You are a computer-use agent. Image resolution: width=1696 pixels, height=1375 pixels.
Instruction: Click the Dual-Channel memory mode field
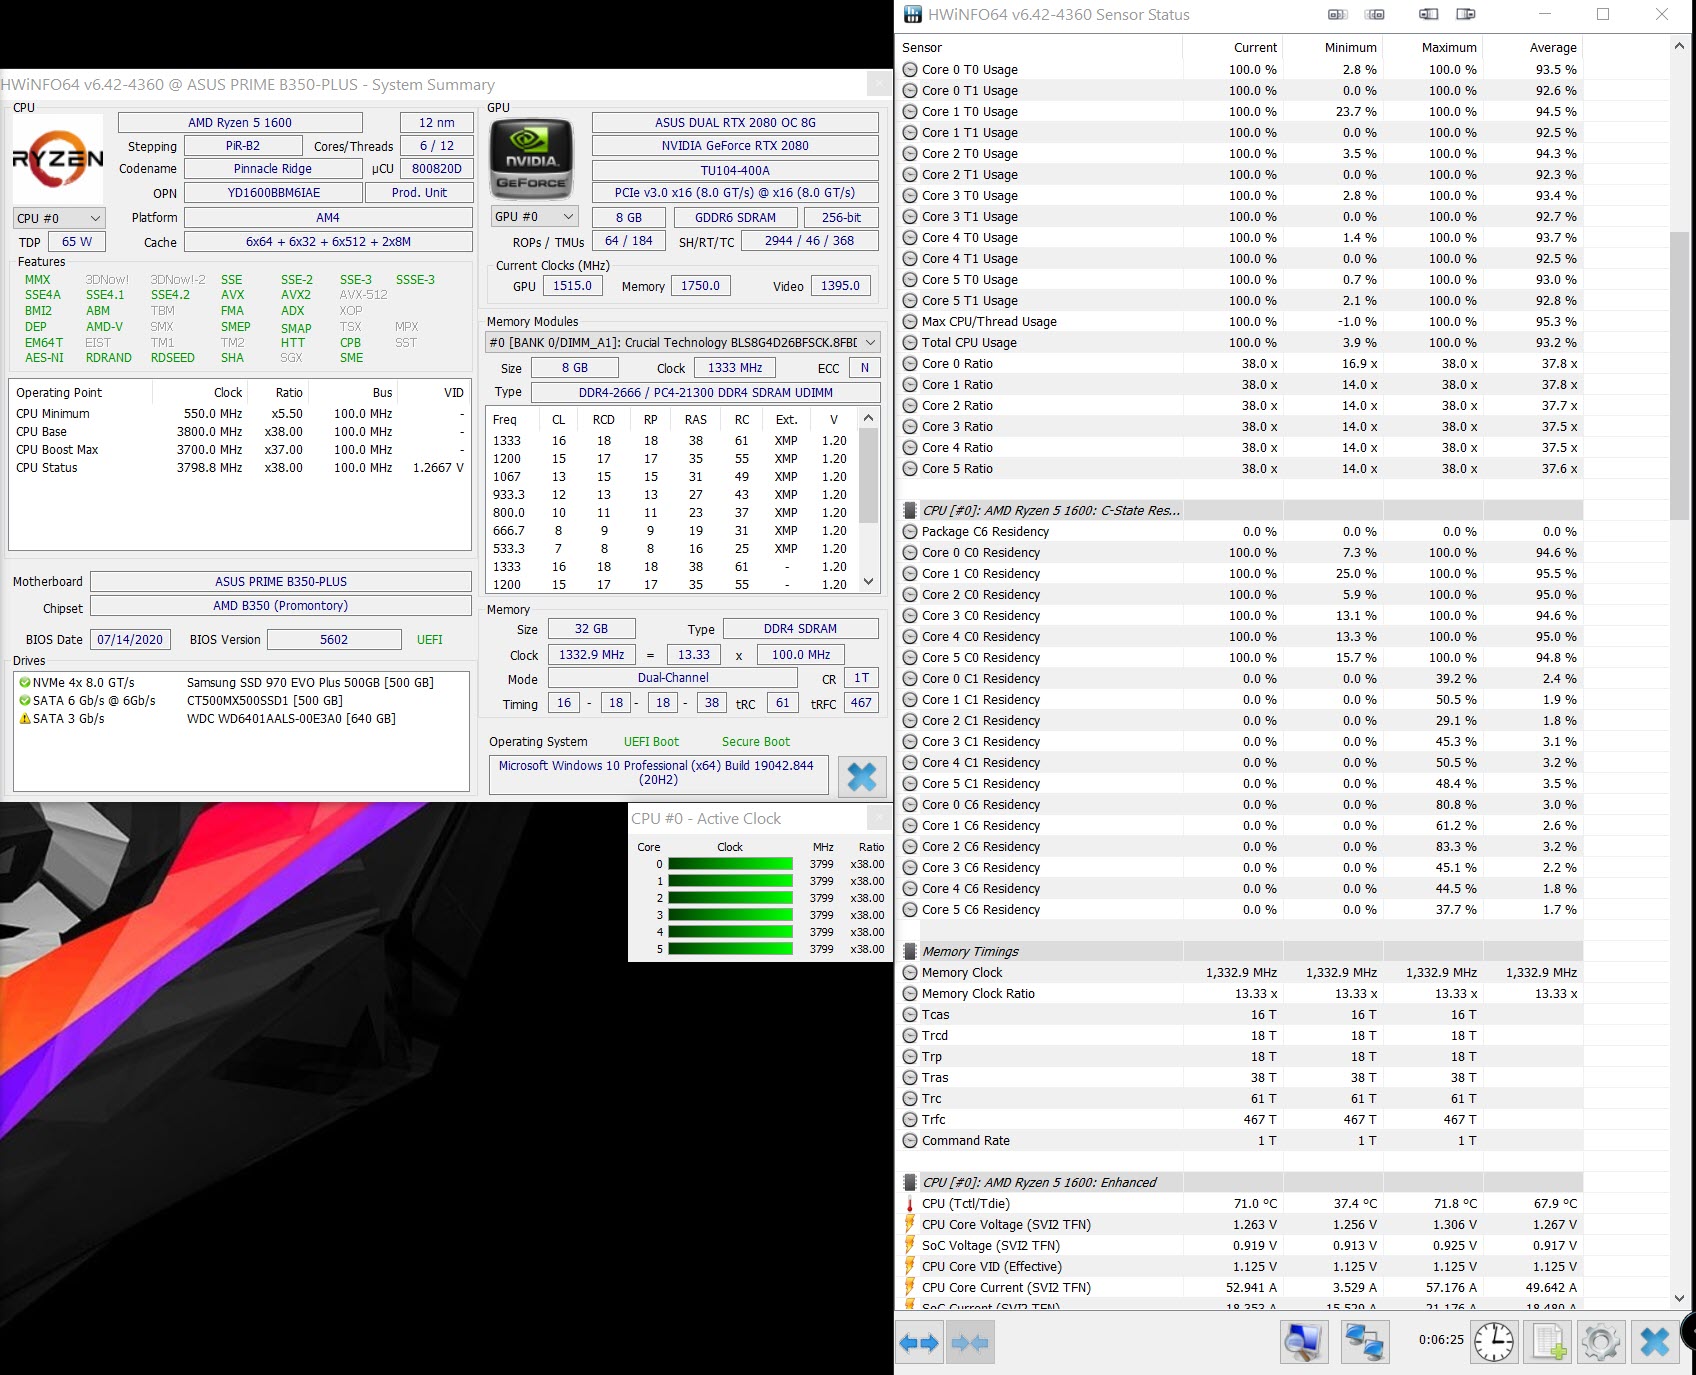tap(673, 678)
